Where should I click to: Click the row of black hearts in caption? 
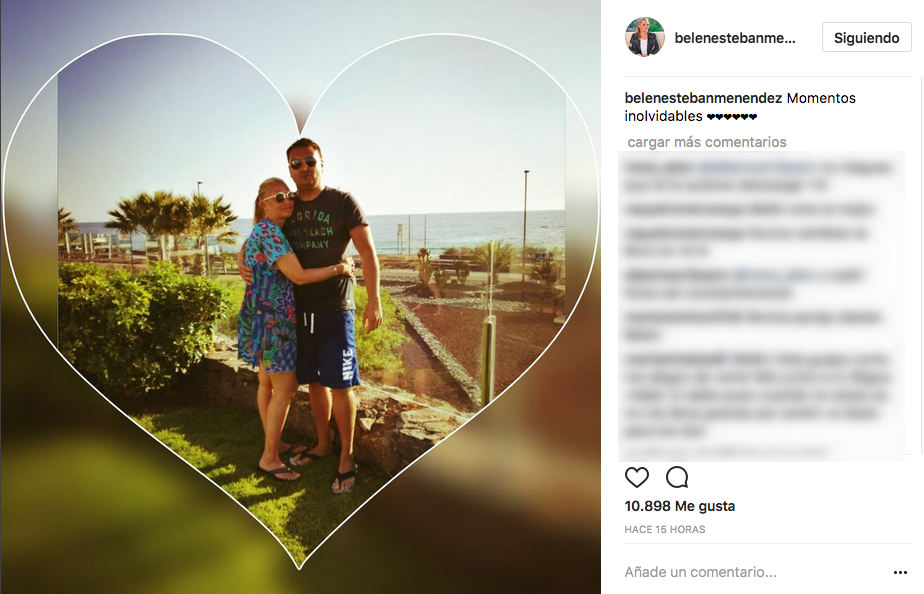(x=731, y=117)
